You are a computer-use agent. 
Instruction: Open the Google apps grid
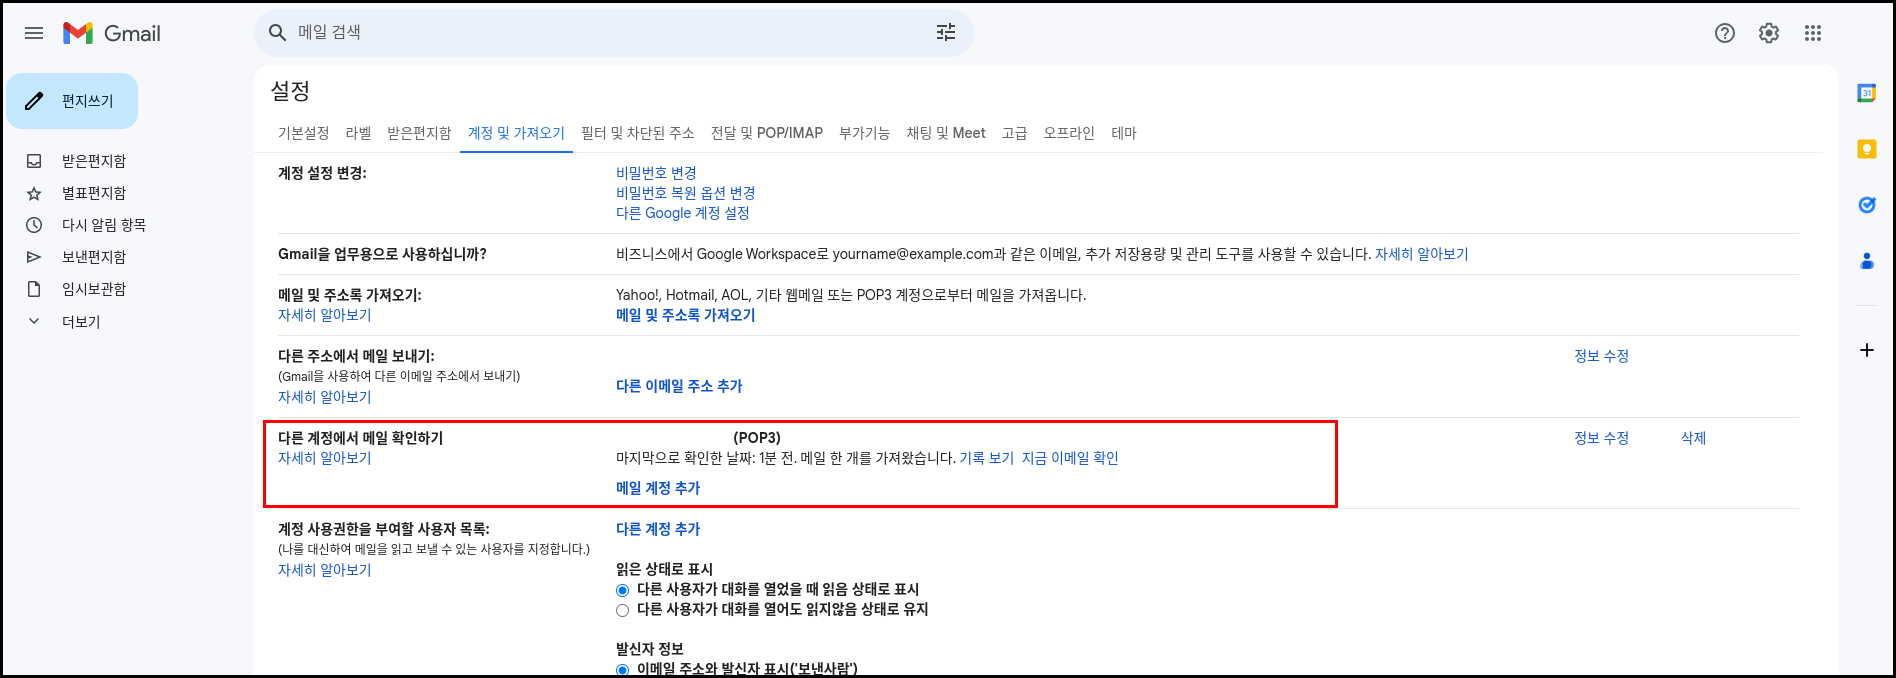(x=1813, y=33)
